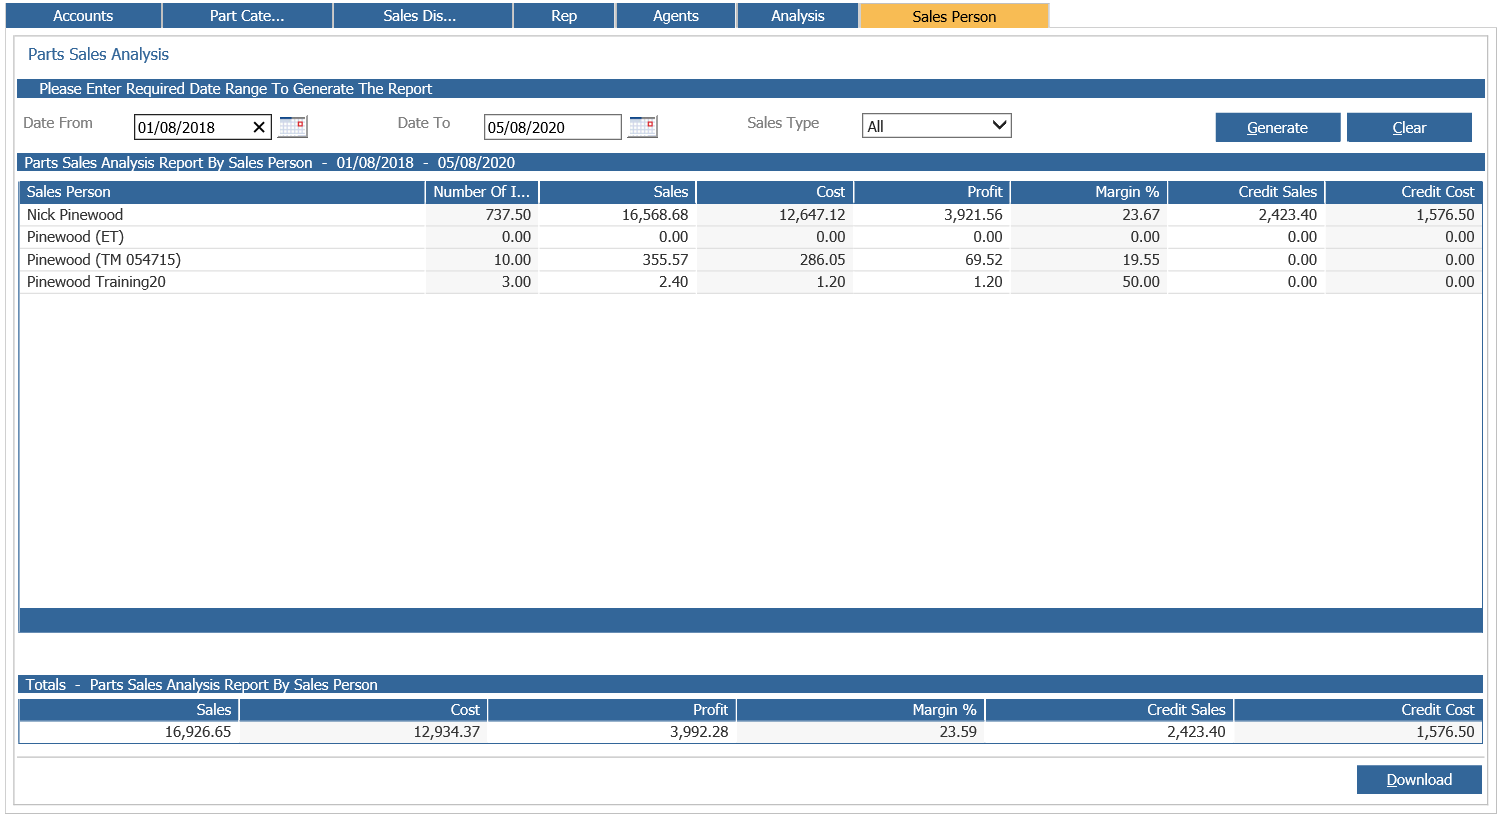Expand the Sales Type dropdown

click(x=937, y=126)
